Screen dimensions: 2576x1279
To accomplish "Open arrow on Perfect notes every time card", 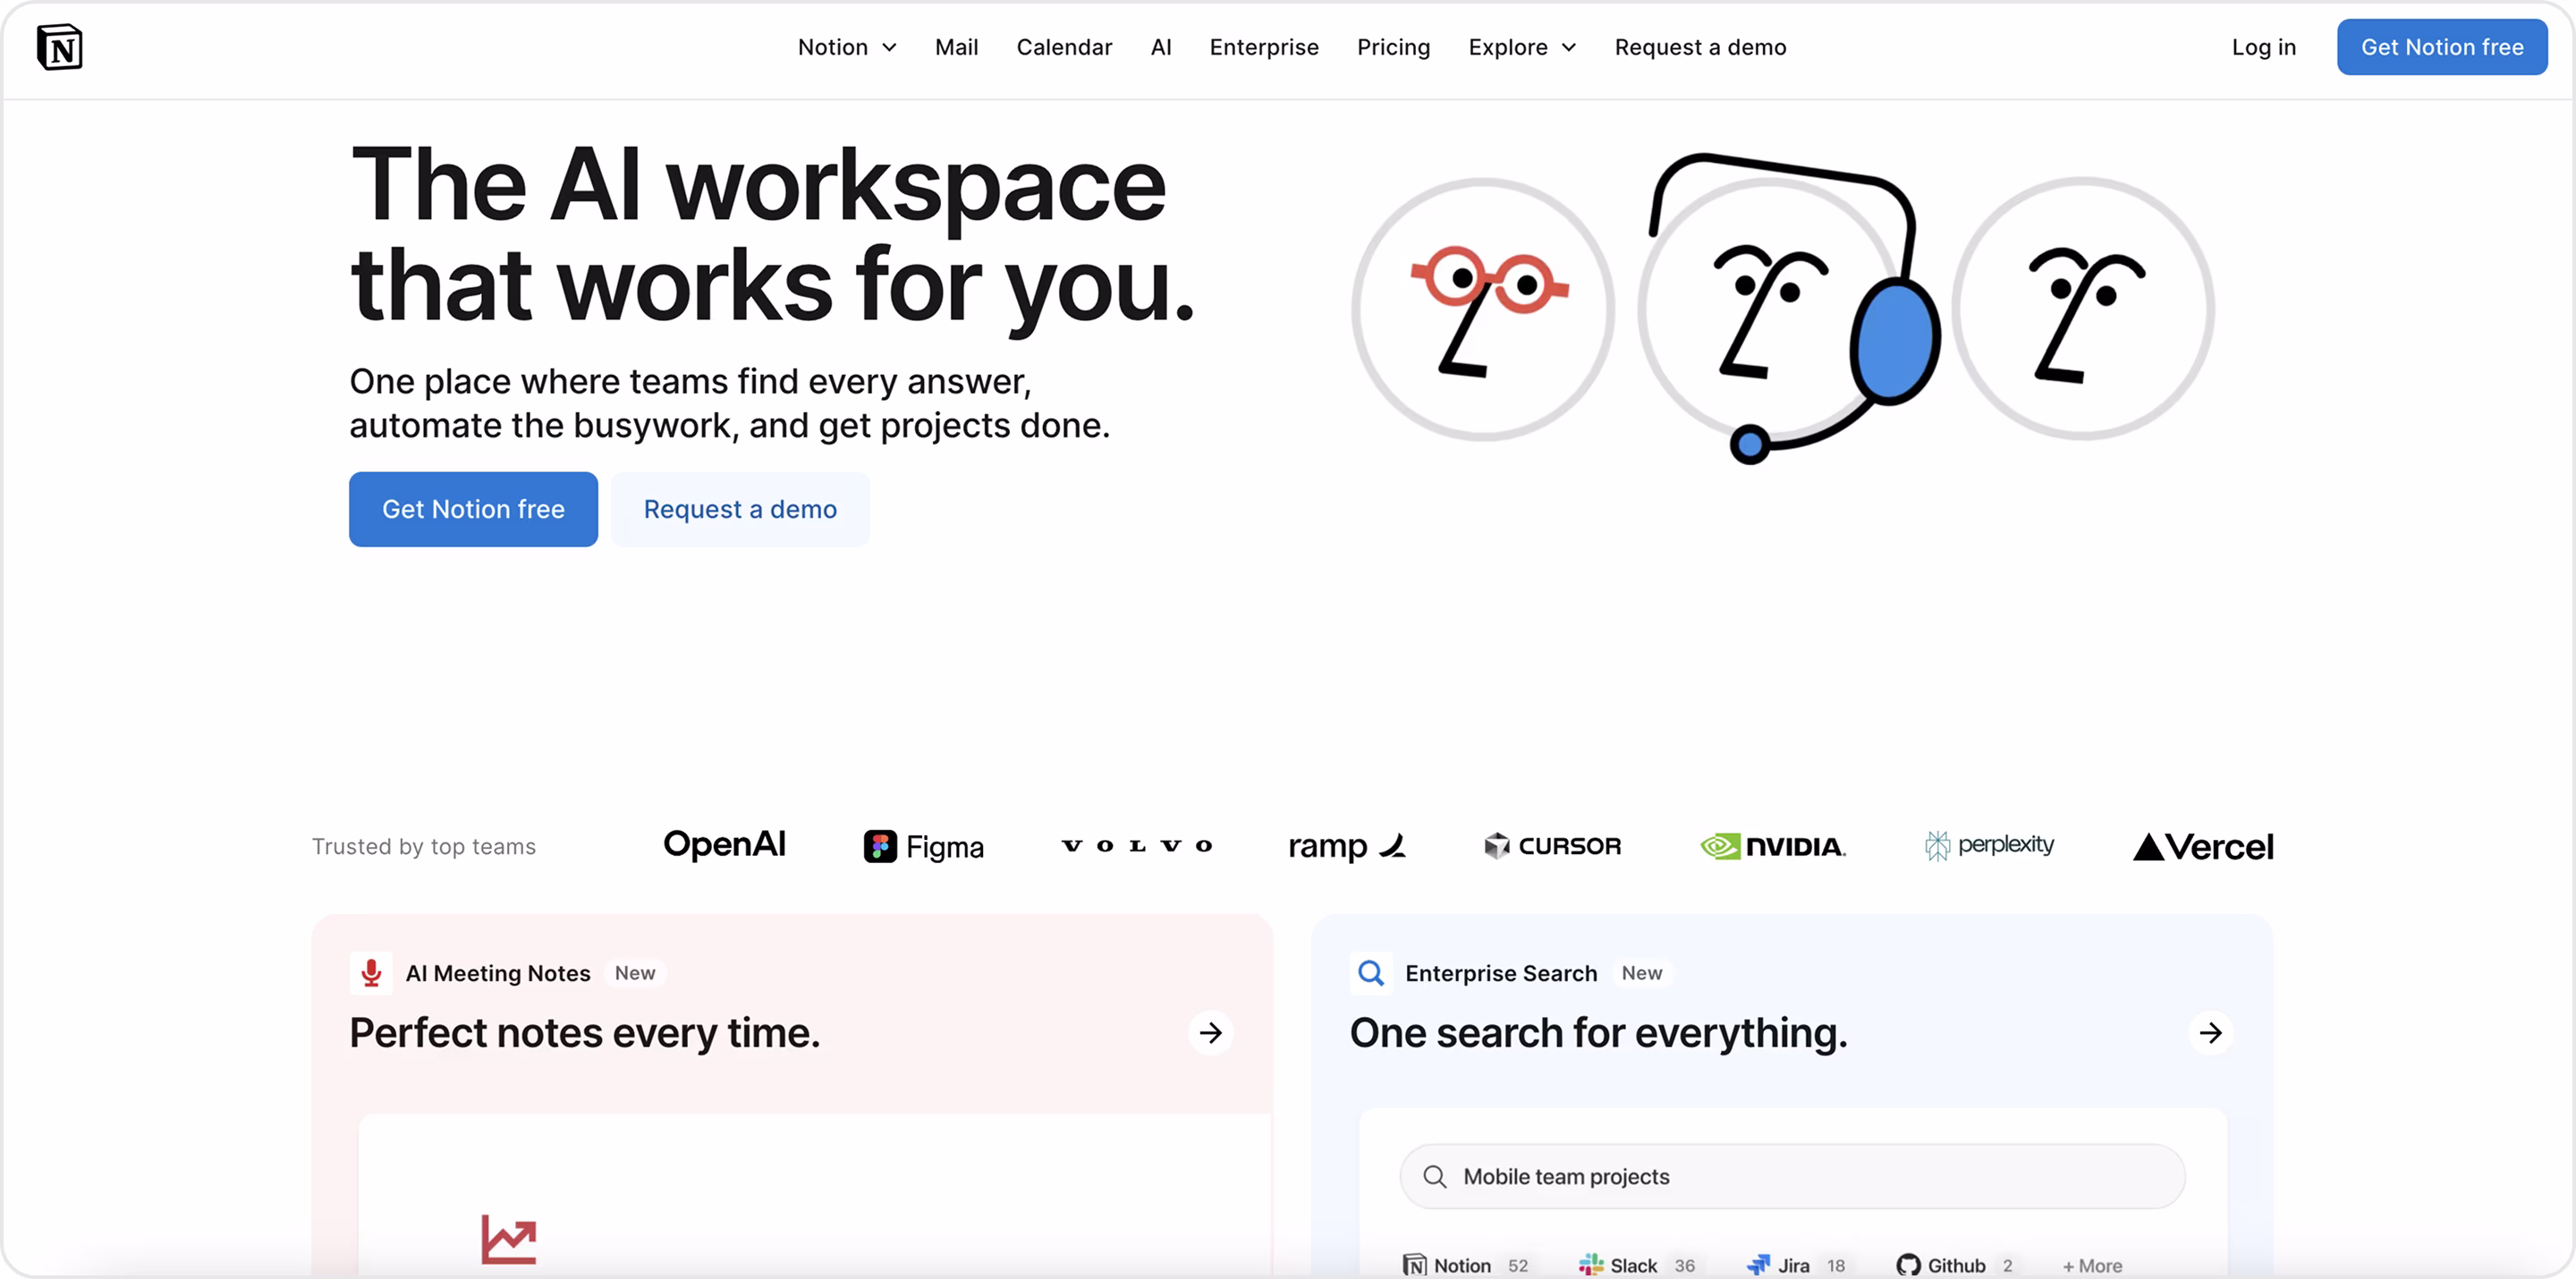I will [1210, 1033].
